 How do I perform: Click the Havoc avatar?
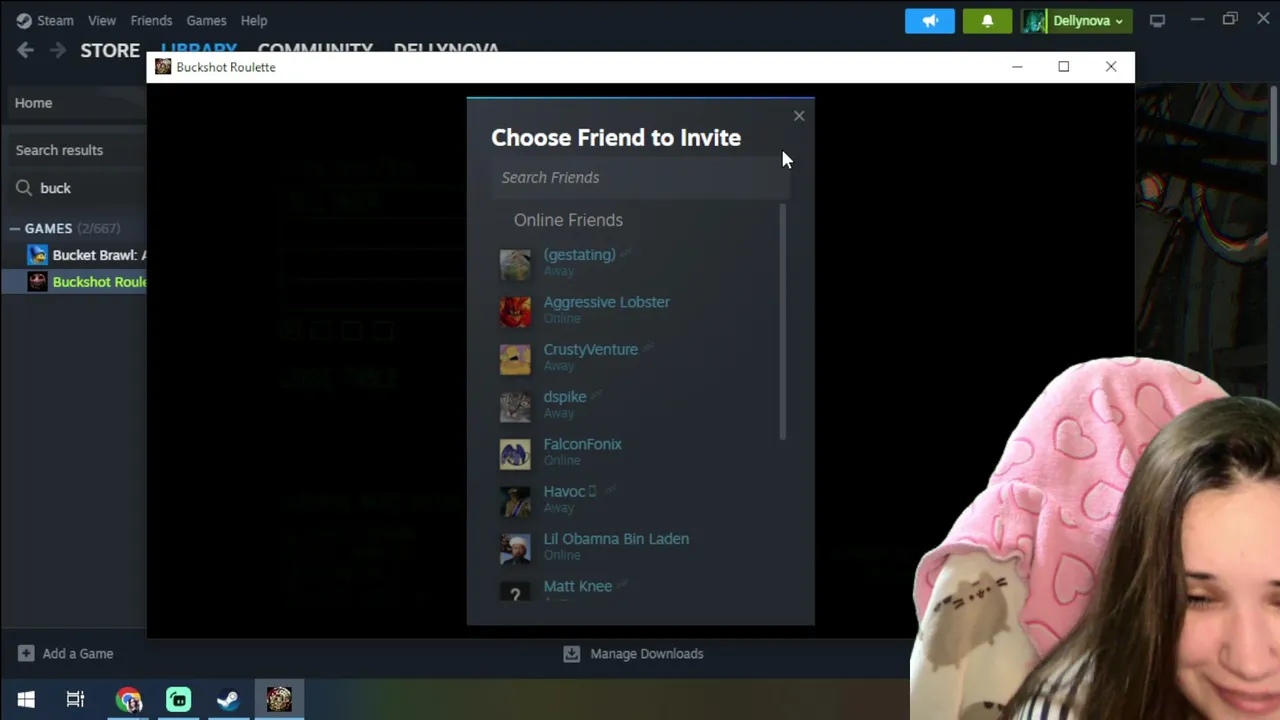click(515, 501)
